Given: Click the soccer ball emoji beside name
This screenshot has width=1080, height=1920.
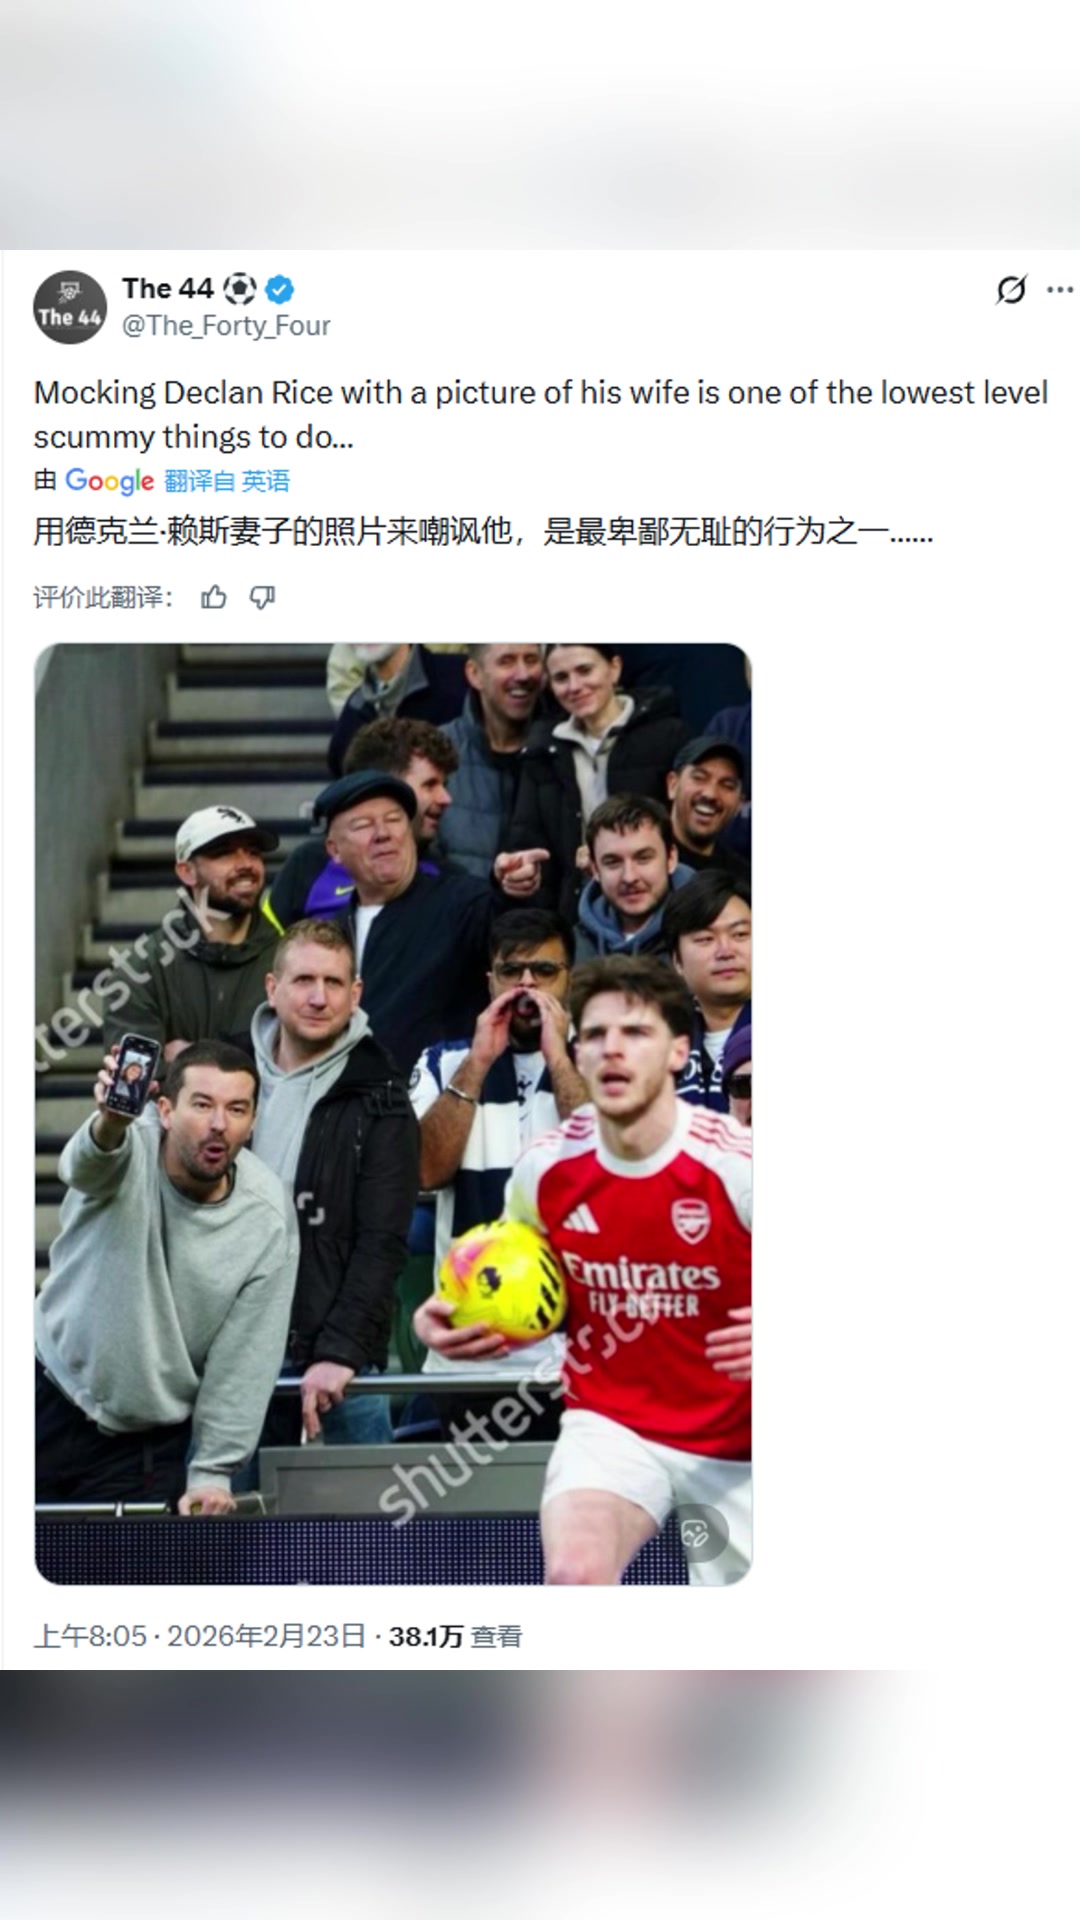Looking at the screenshot, I should point(240,290).
